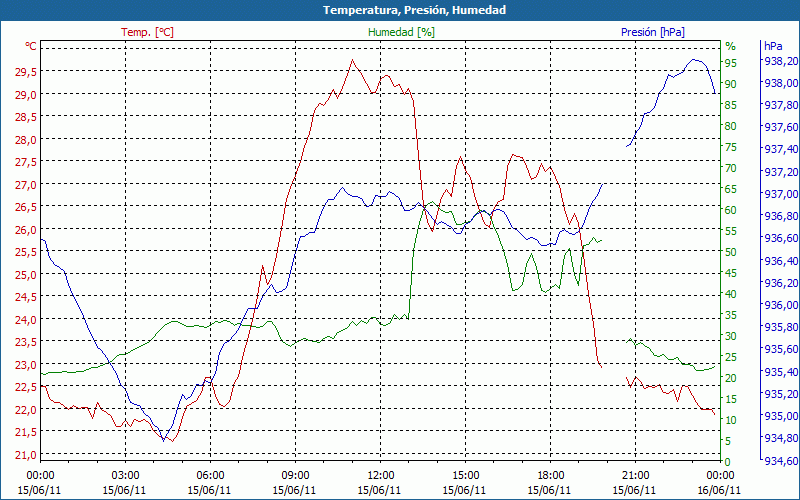
Task: Click the '28,0' temperature axis value
Action: tap(26, 139)
